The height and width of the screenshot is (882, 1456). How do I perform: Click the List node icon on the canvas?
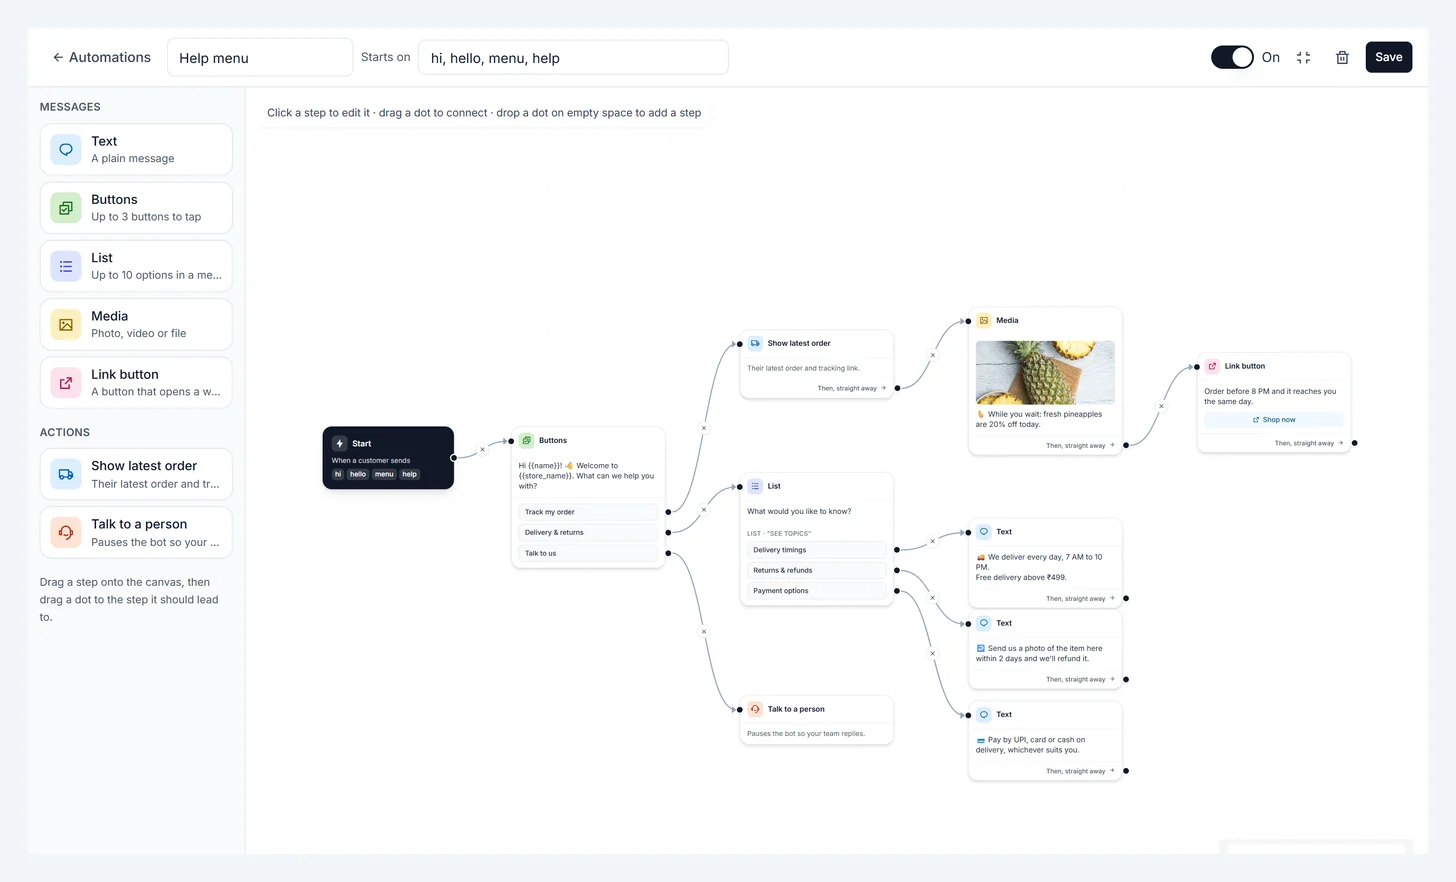(x=755, y=486)
